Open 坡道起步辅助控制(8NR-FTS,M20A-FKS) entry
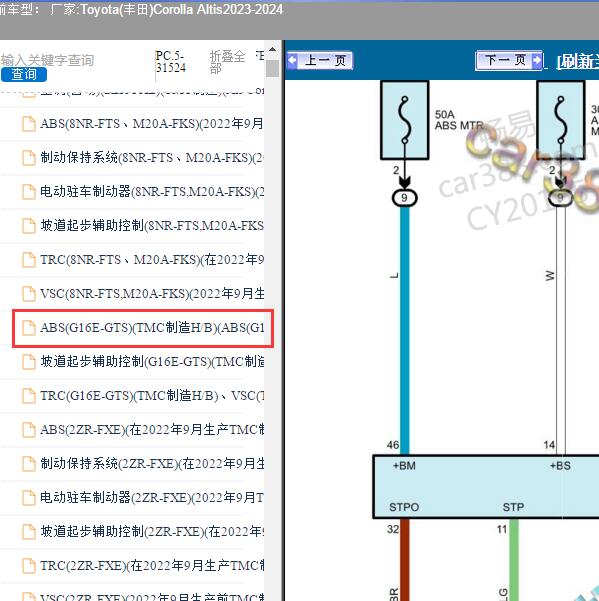The height and width of the screenshot is (601, 599). tap(152, 225)
